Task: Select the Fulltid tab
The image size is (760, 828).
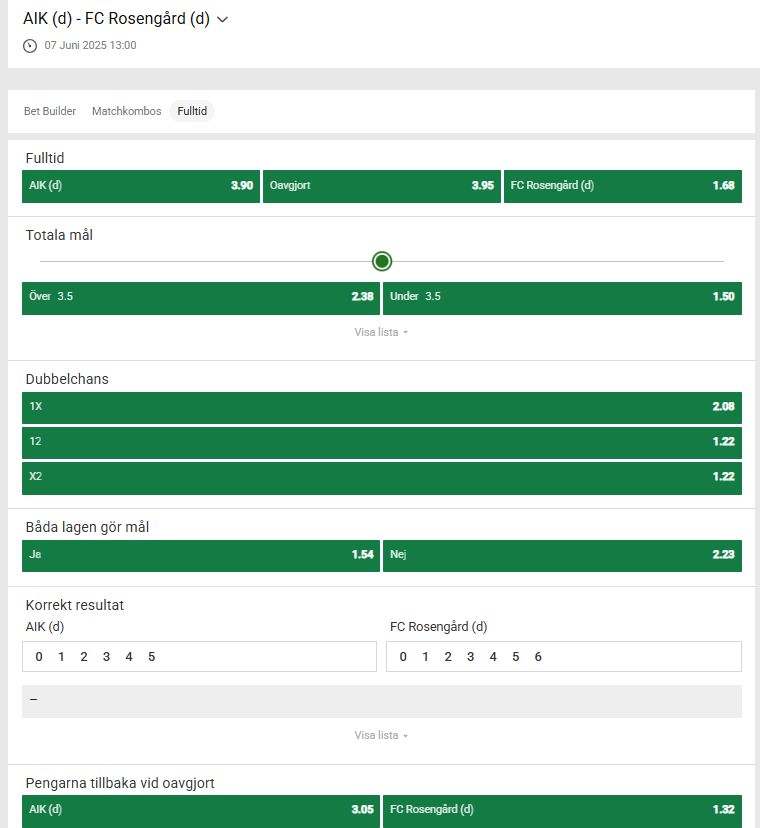Action: [192, 111]
